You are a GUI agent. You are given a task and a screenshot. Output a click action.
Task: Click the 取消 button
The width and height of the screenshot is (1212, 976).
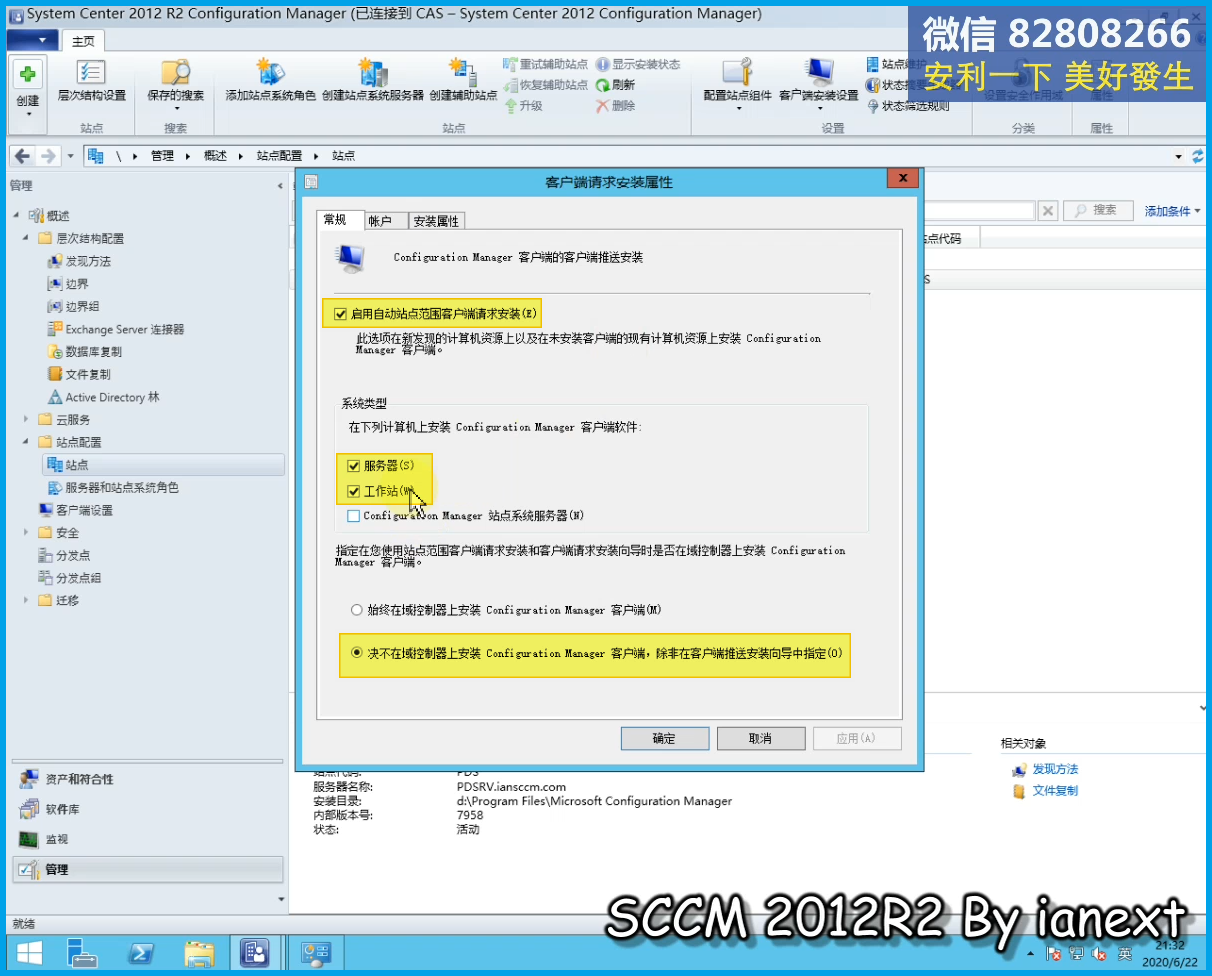pyautogui.click(x=760, y=738)
